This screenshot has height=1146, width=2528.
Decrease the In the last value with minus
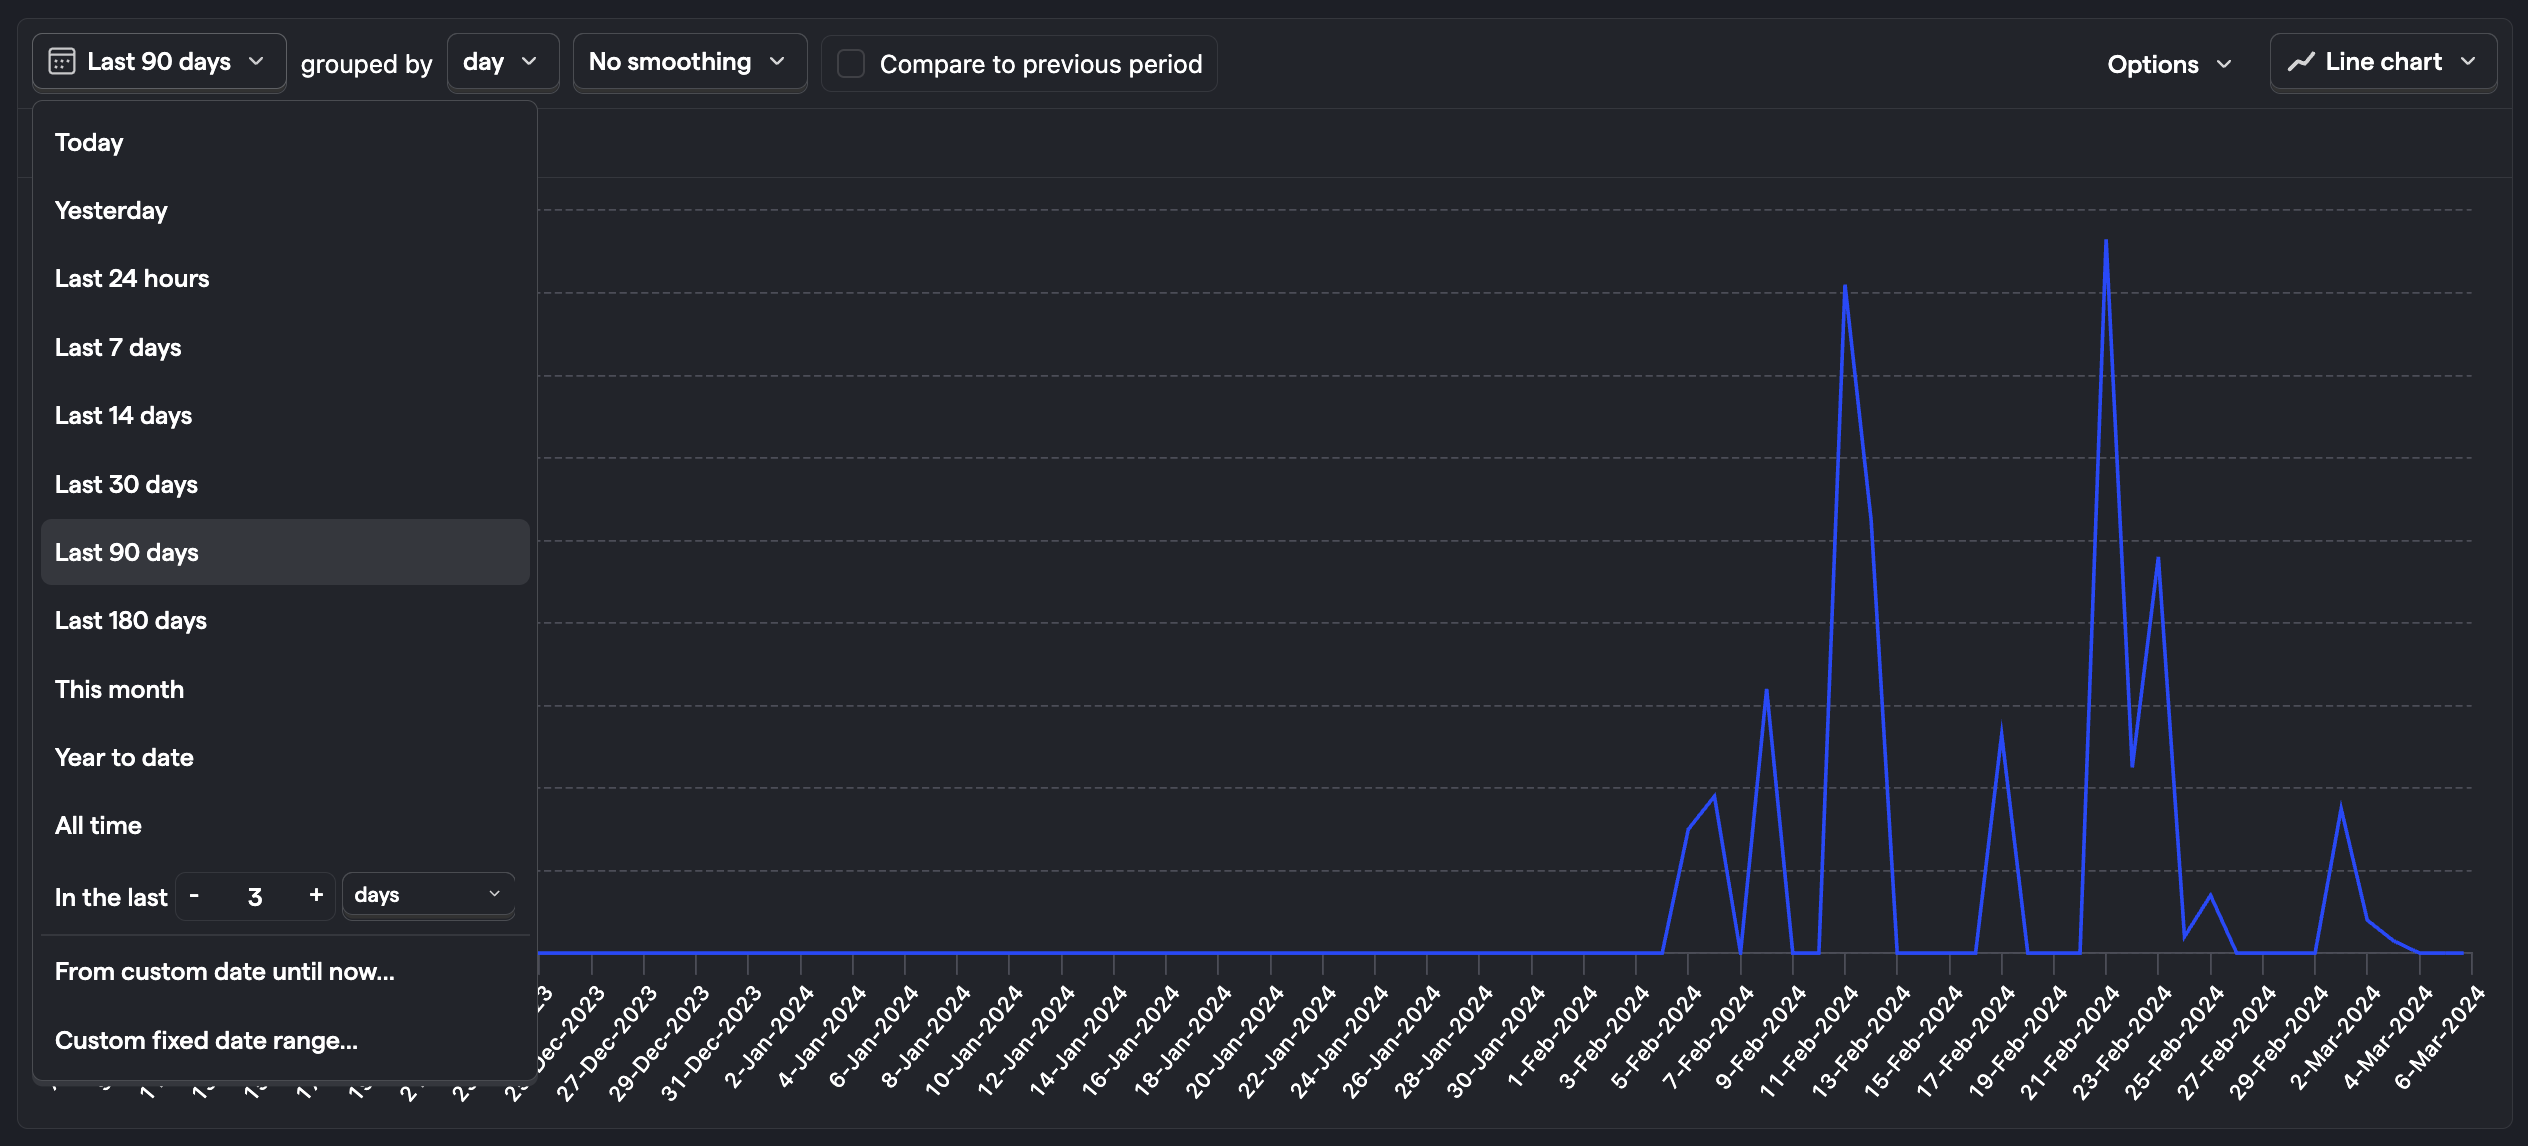(194, 895)
